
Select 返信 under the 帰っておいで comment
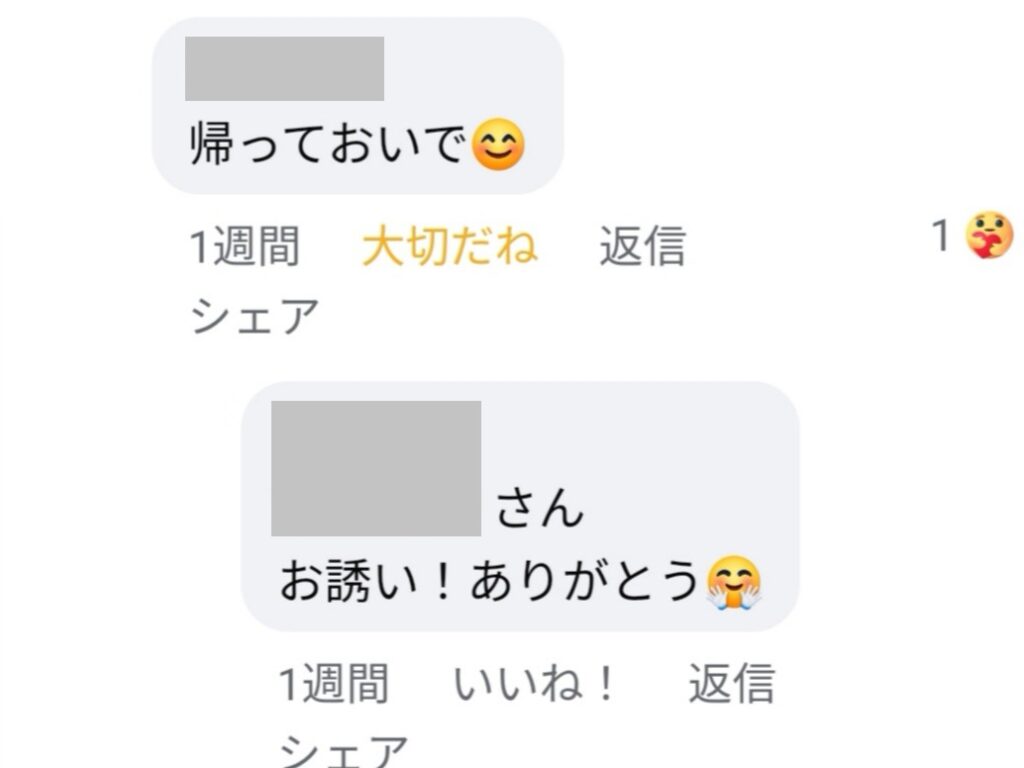tap(643, 246)
